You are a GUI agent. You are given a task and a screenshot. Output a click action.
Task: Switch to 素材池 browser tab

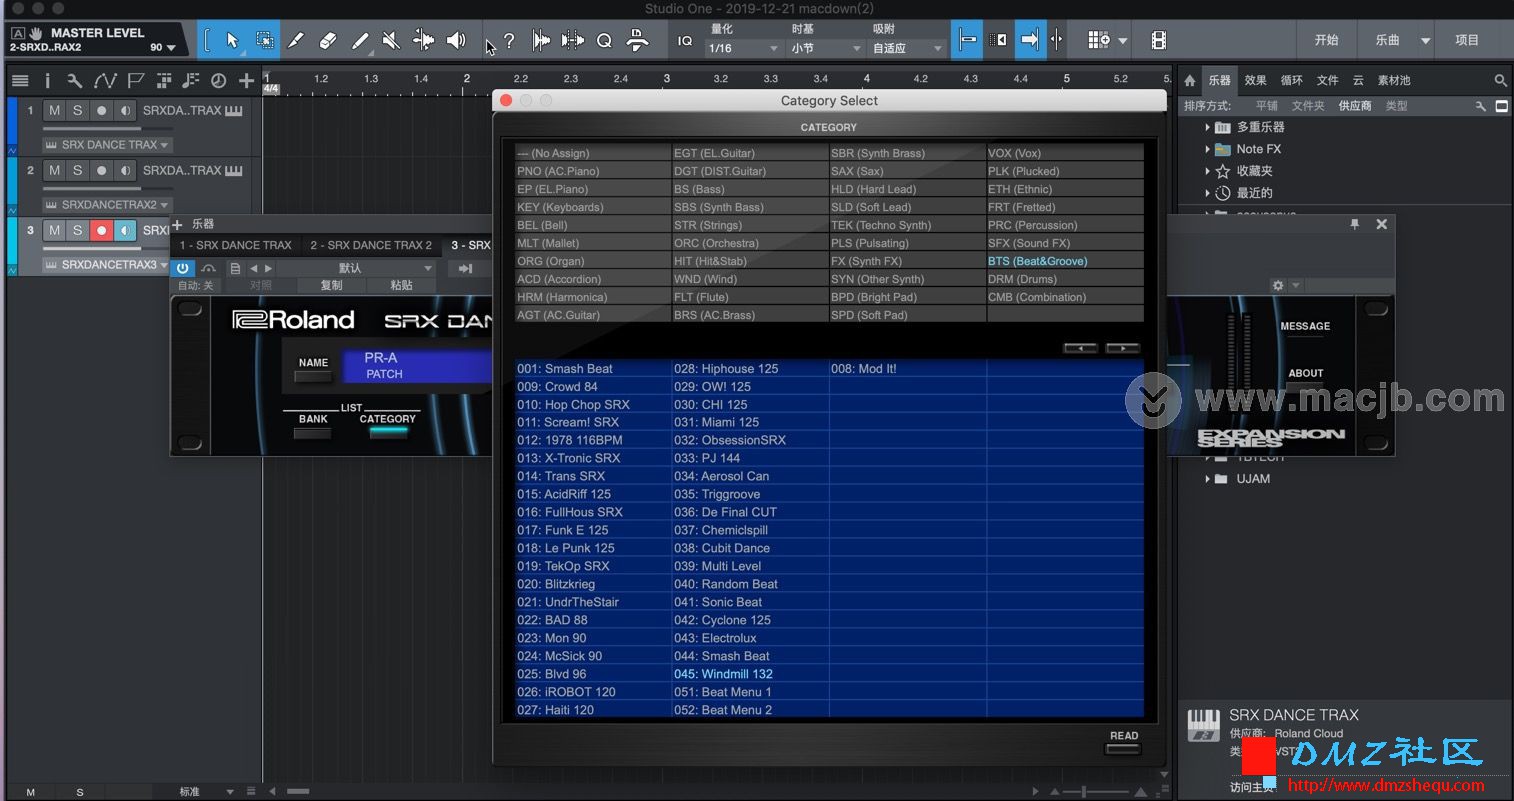[x=1393, y=80]
